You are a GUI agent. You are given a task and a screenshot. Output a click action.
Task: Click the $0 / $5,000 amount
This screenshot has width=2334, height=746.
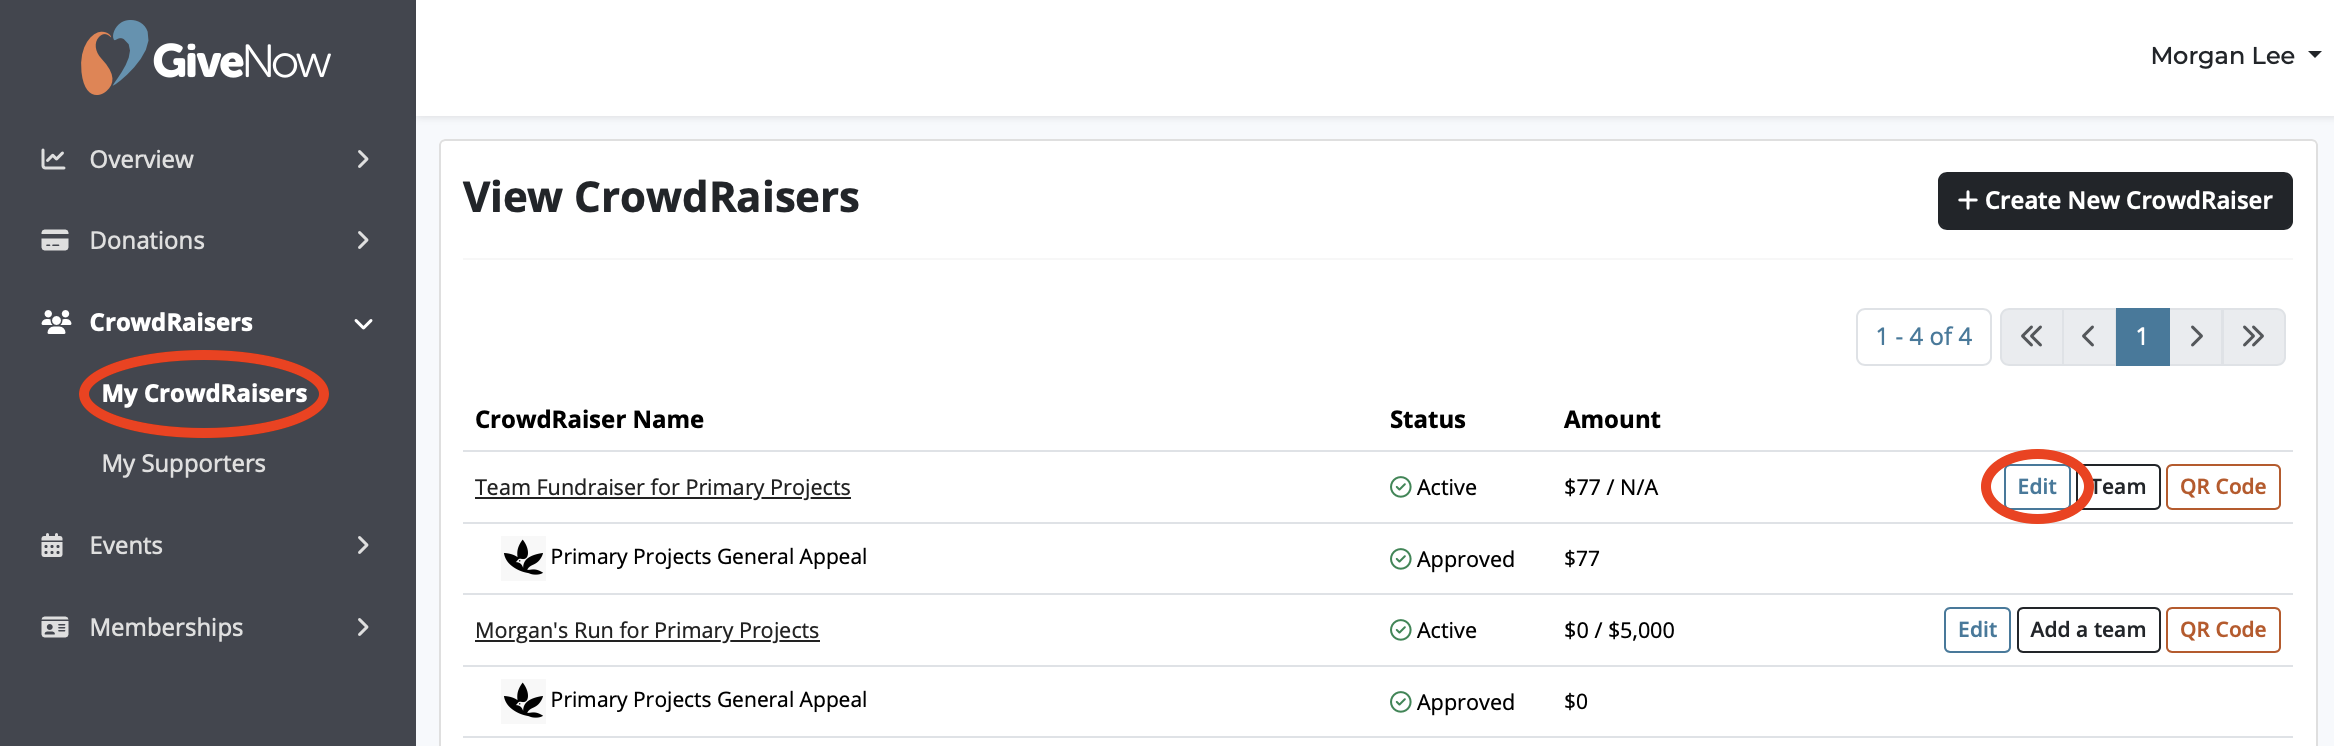[1619, 630]
